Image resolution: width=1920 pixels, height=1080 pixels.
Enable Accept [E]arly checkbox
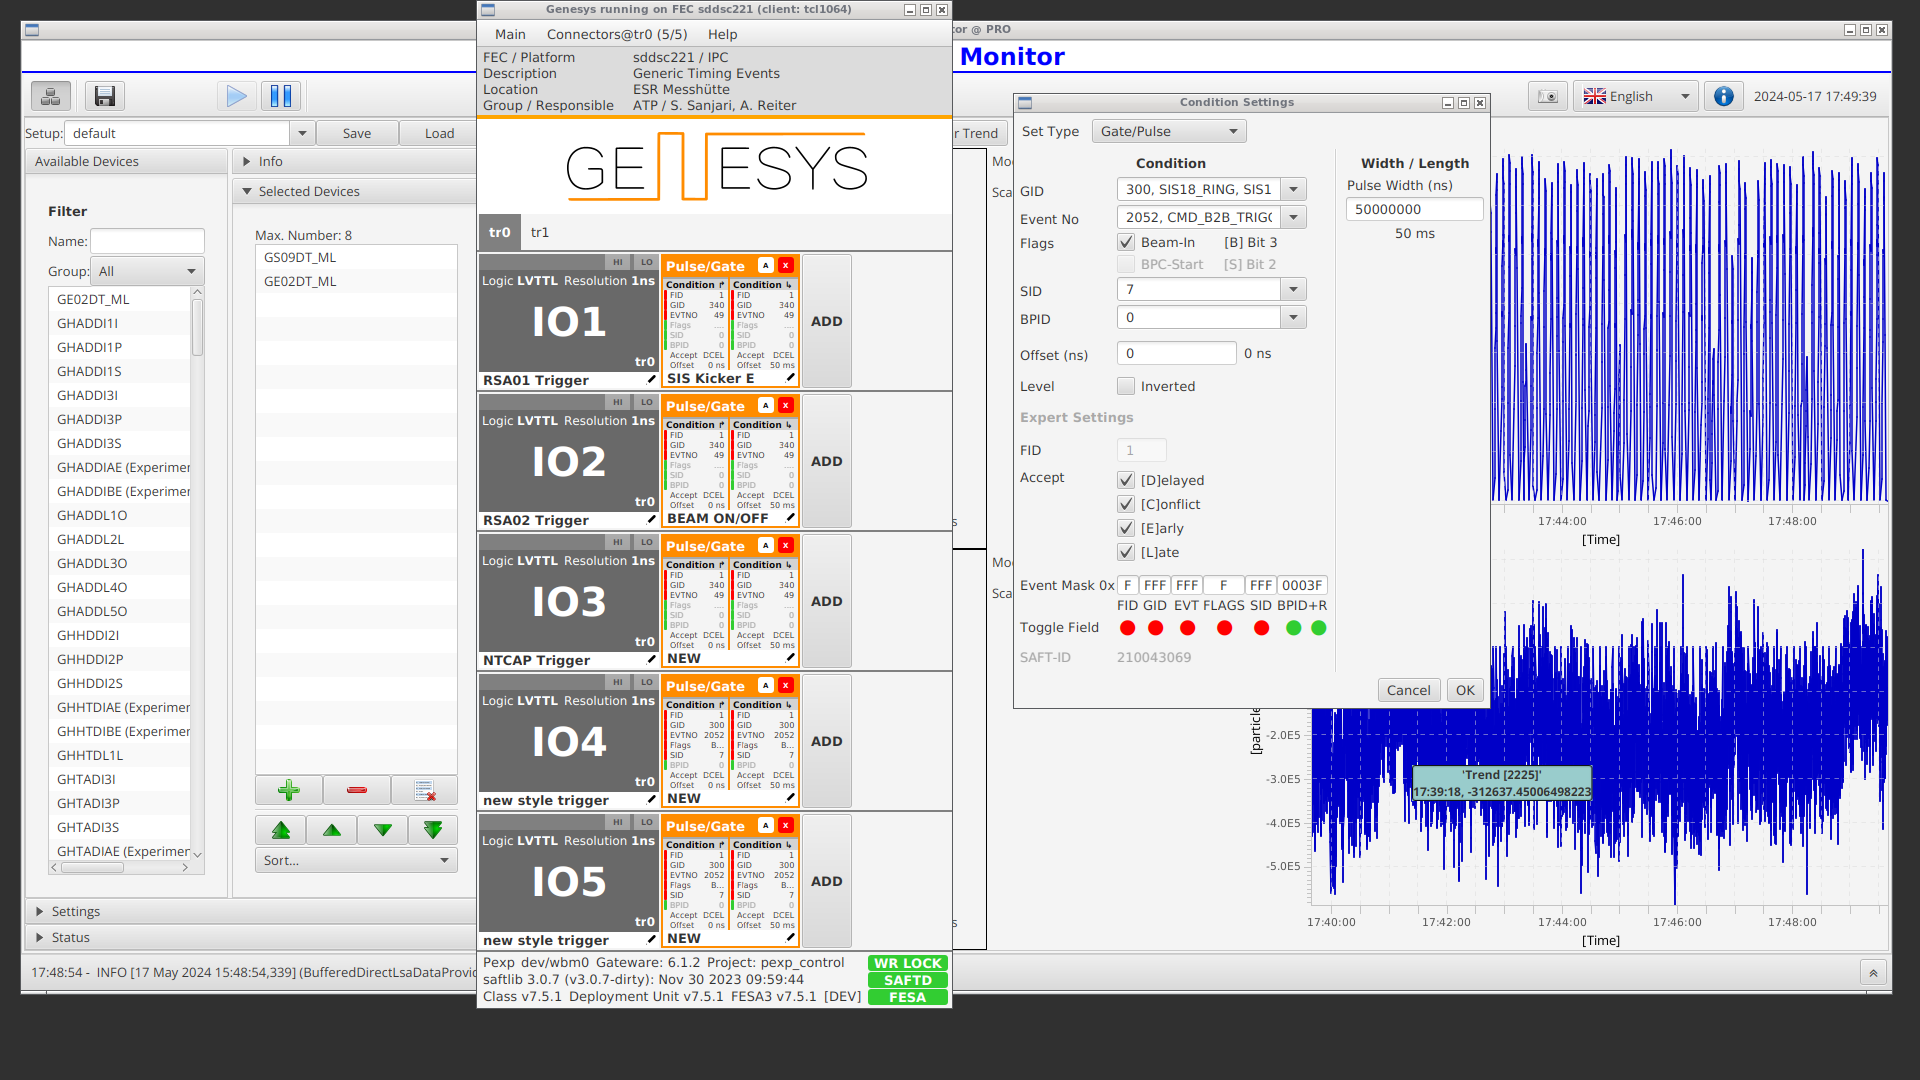[1126, 527]
